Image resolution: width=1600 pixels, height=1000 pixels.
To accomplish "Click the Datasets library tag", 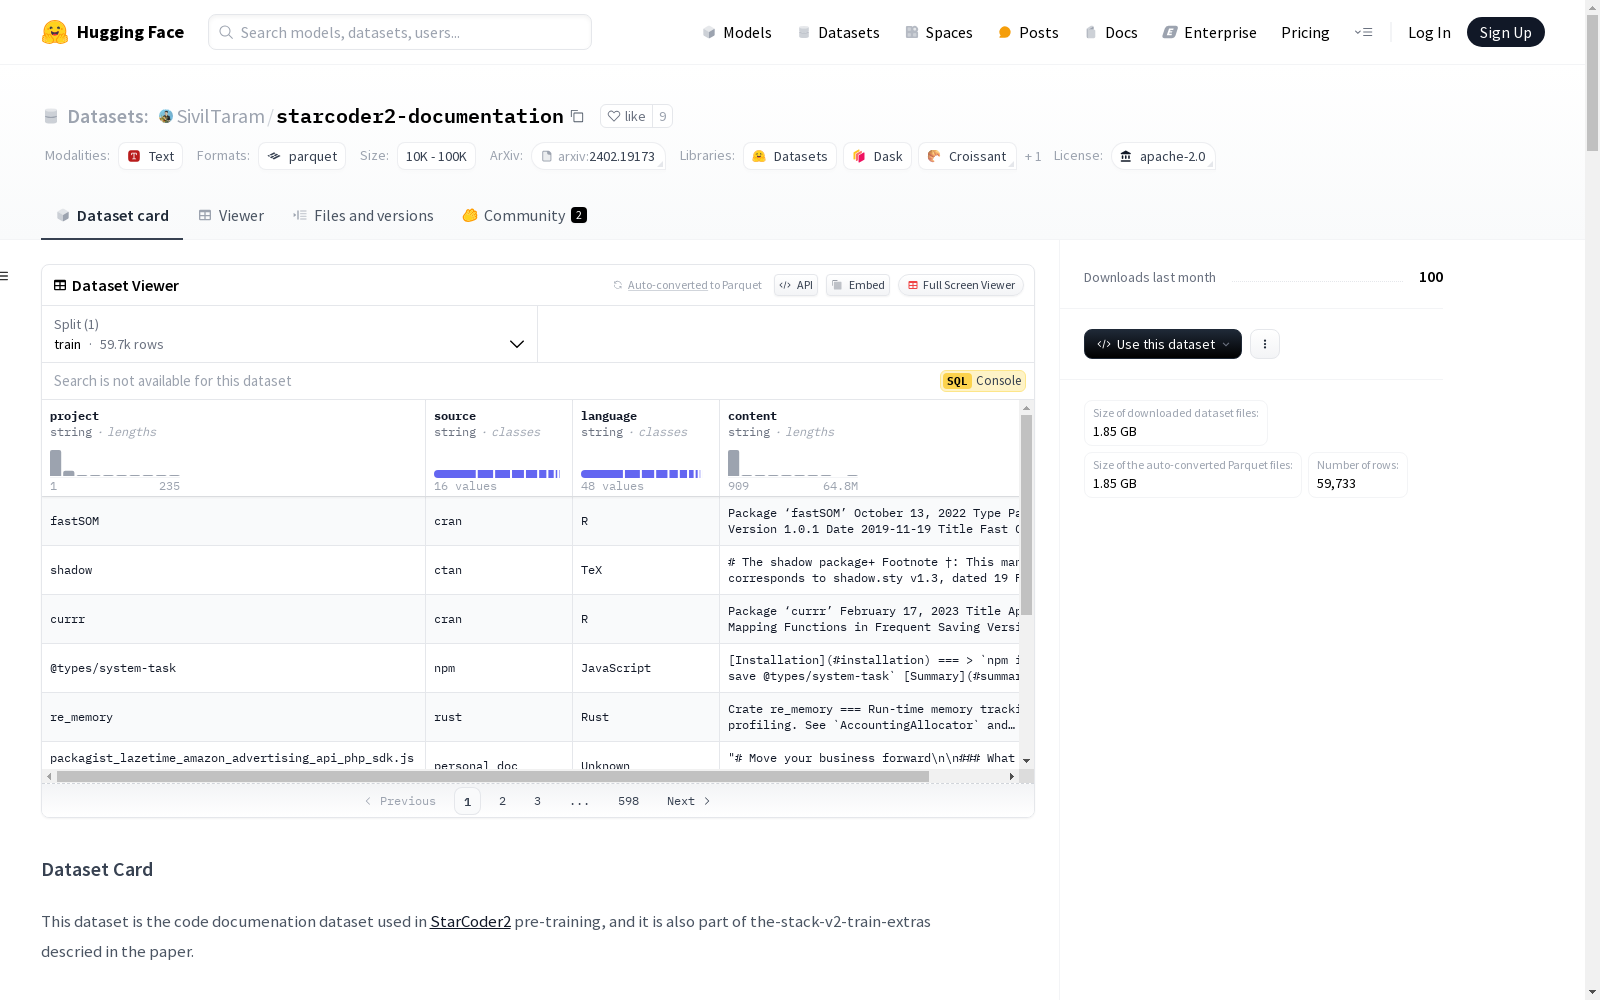I will point(790,156).
